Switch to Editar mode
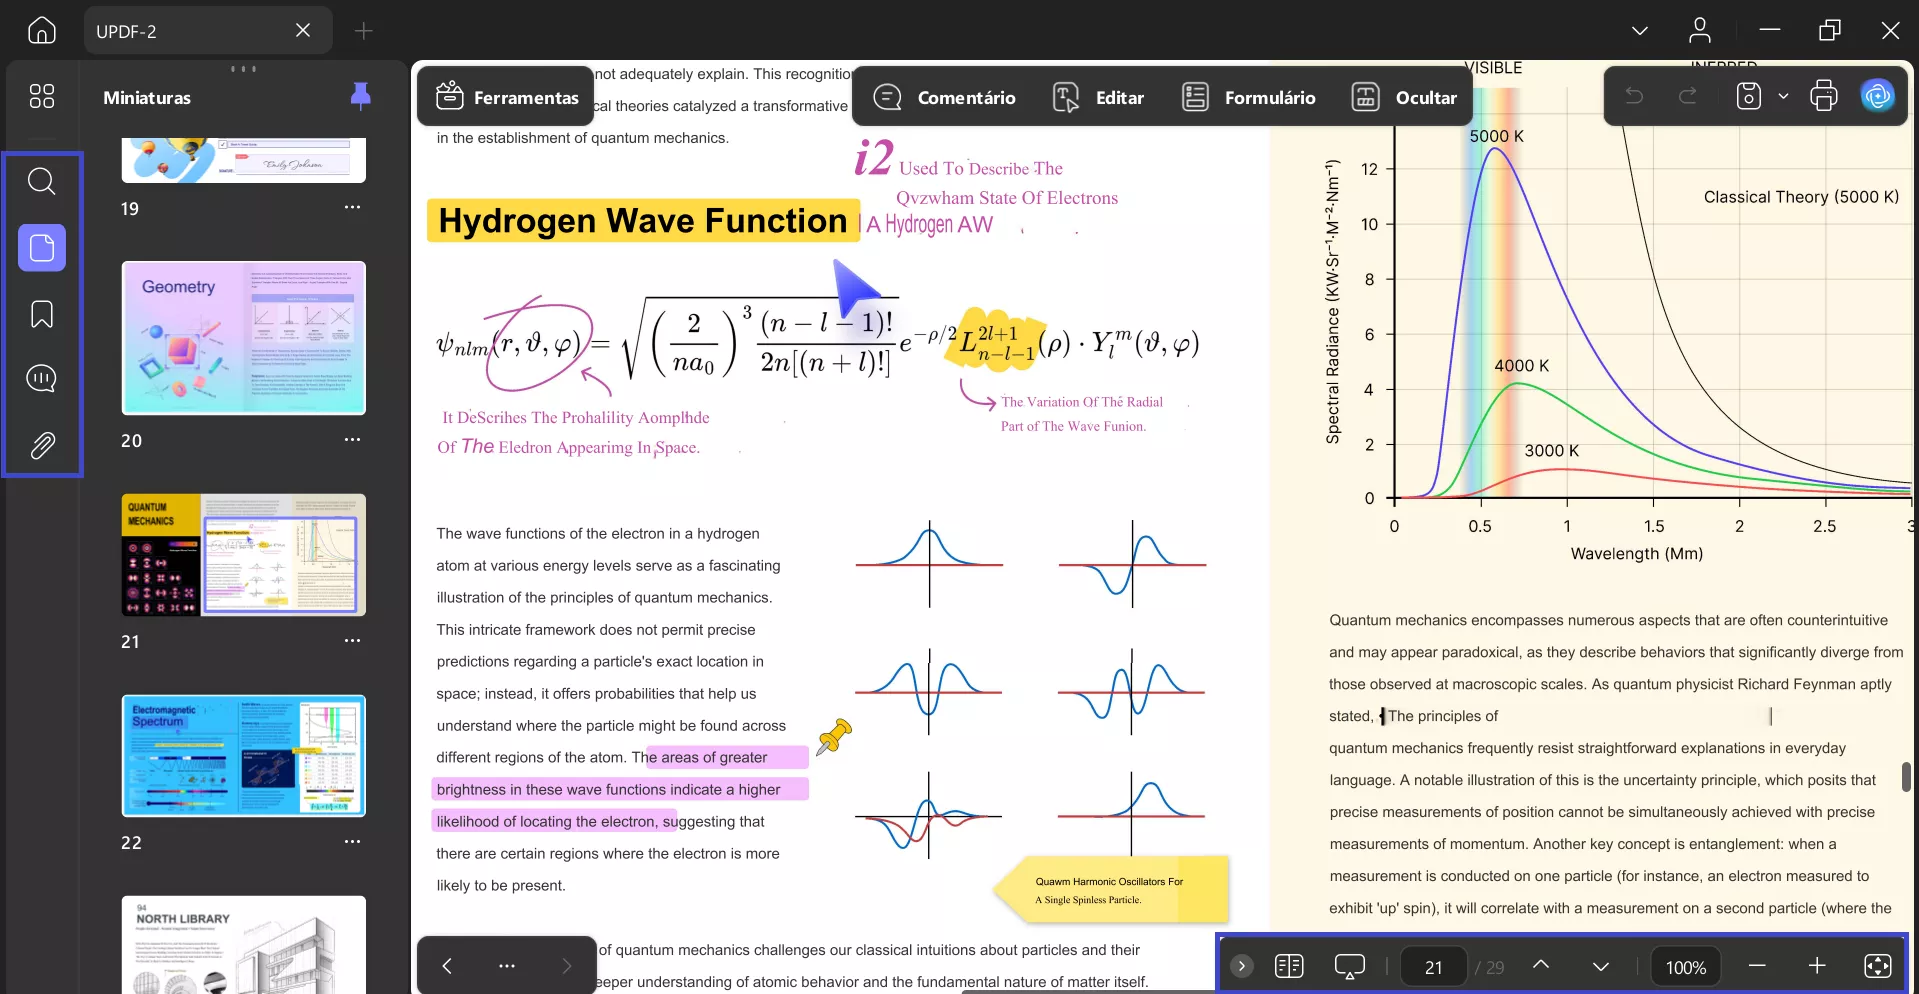This screenshot has height=994, width=1919. click(x=1098, y=97)
